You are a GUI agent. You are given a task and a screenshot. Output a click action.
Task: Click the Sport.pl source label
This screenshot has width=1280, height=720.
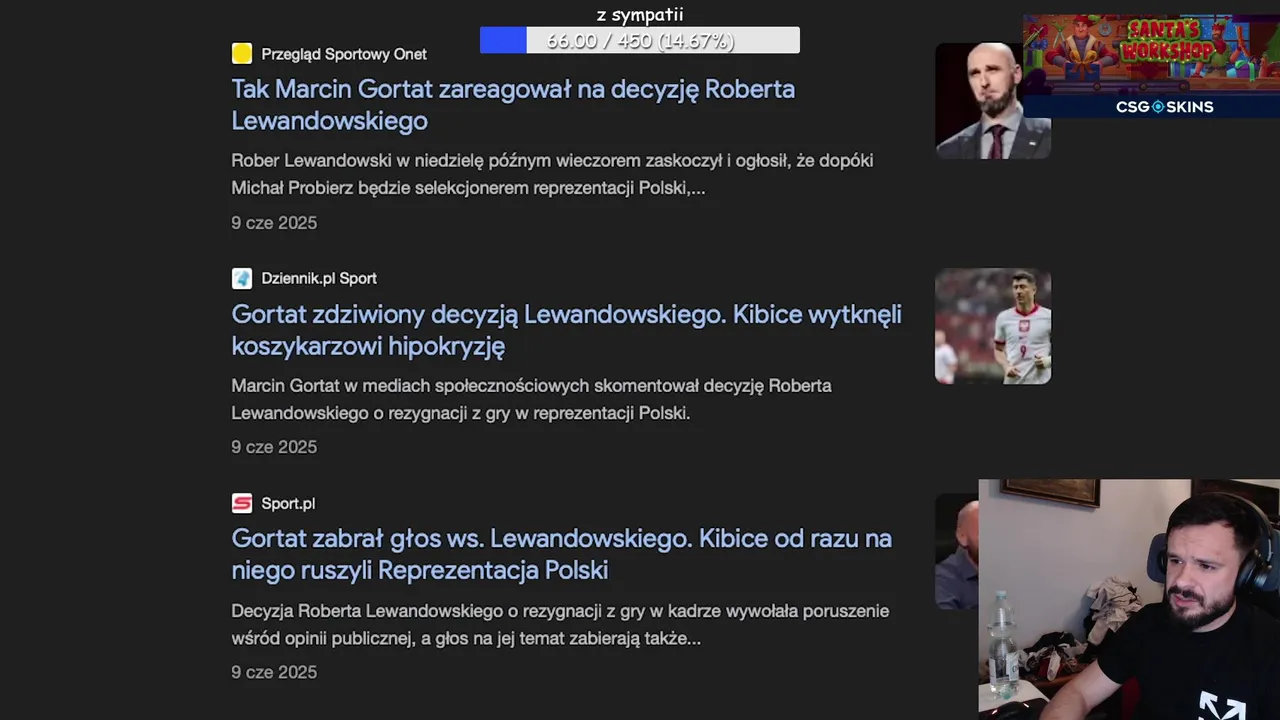[x=288, y=503]
